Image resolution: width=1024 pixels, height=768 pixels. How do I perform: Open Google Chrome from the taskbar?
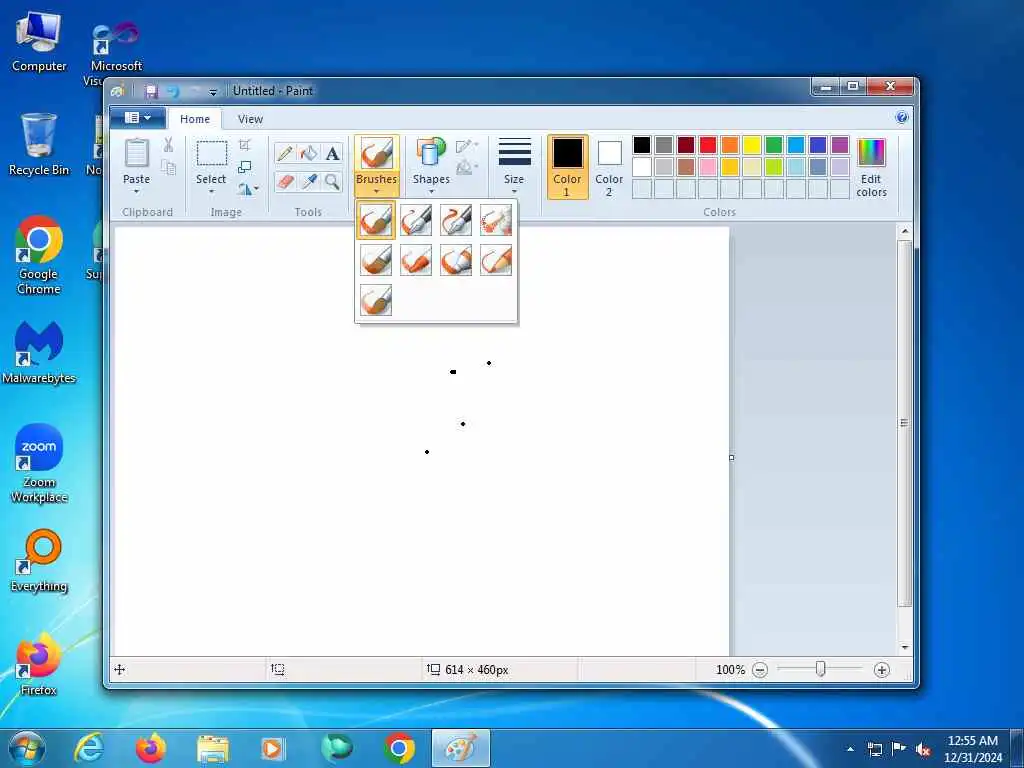(x=399, y=748)
